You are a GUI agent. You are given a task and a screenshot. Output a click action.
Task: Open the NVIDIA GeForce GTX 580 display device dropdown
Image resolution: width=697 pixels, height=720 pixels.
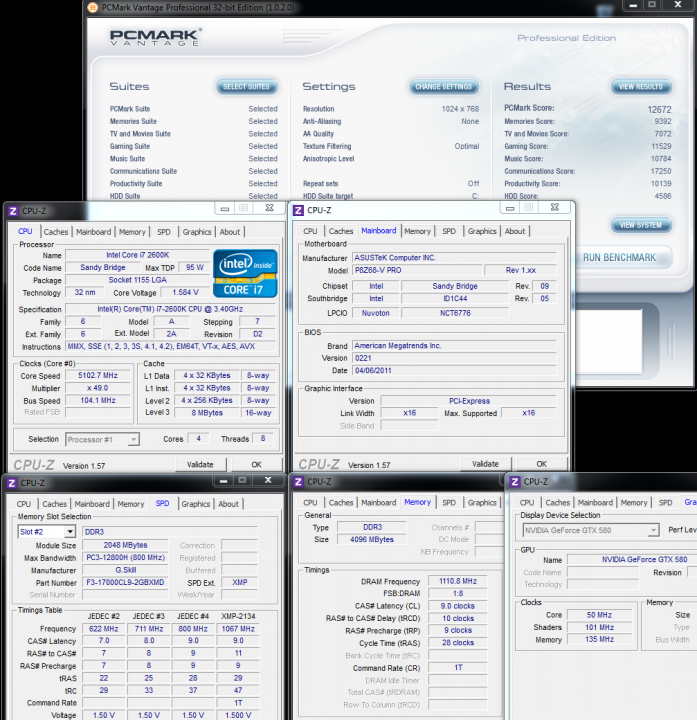(653, 530)
